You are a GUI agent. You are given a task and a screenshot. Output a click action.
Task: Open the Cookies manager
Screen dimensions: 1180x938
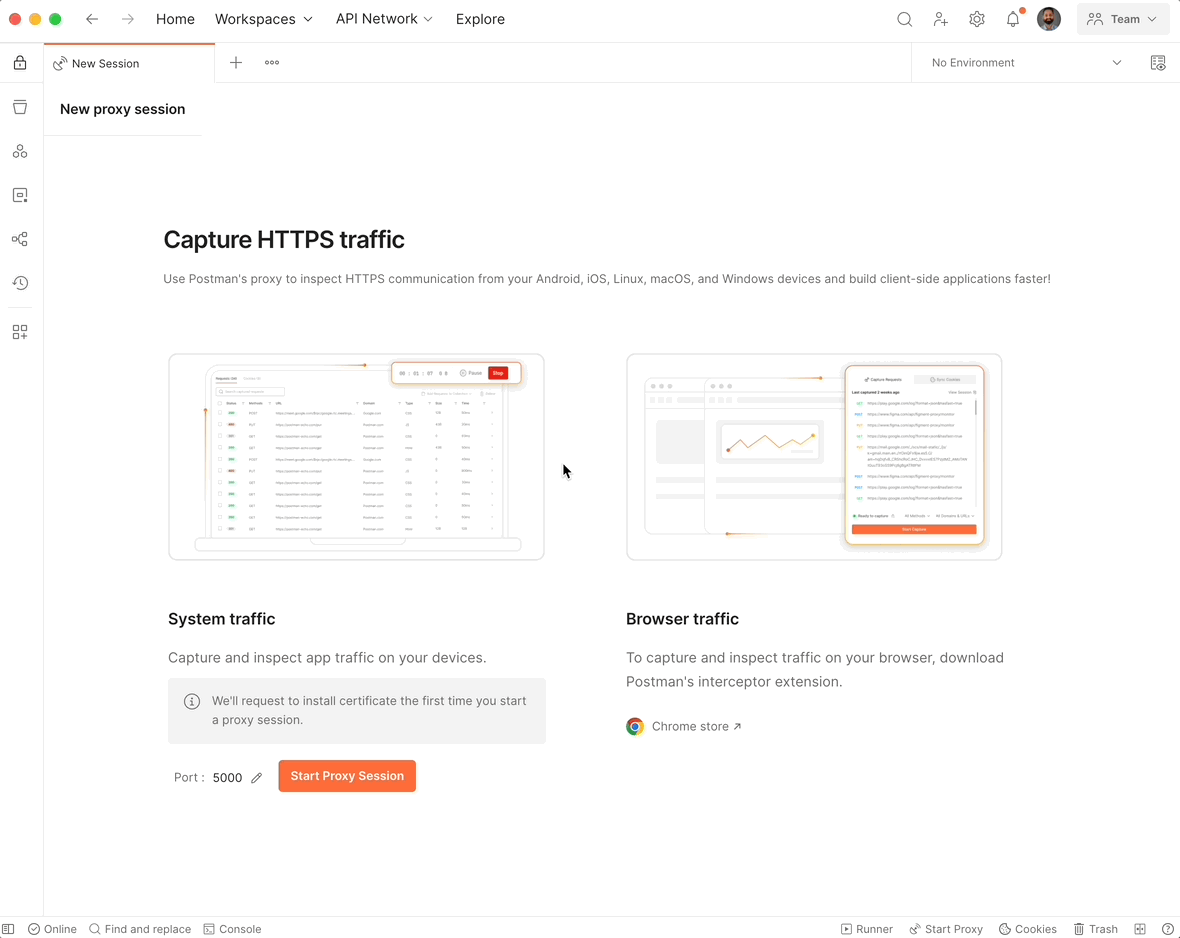coord(1027,929)
